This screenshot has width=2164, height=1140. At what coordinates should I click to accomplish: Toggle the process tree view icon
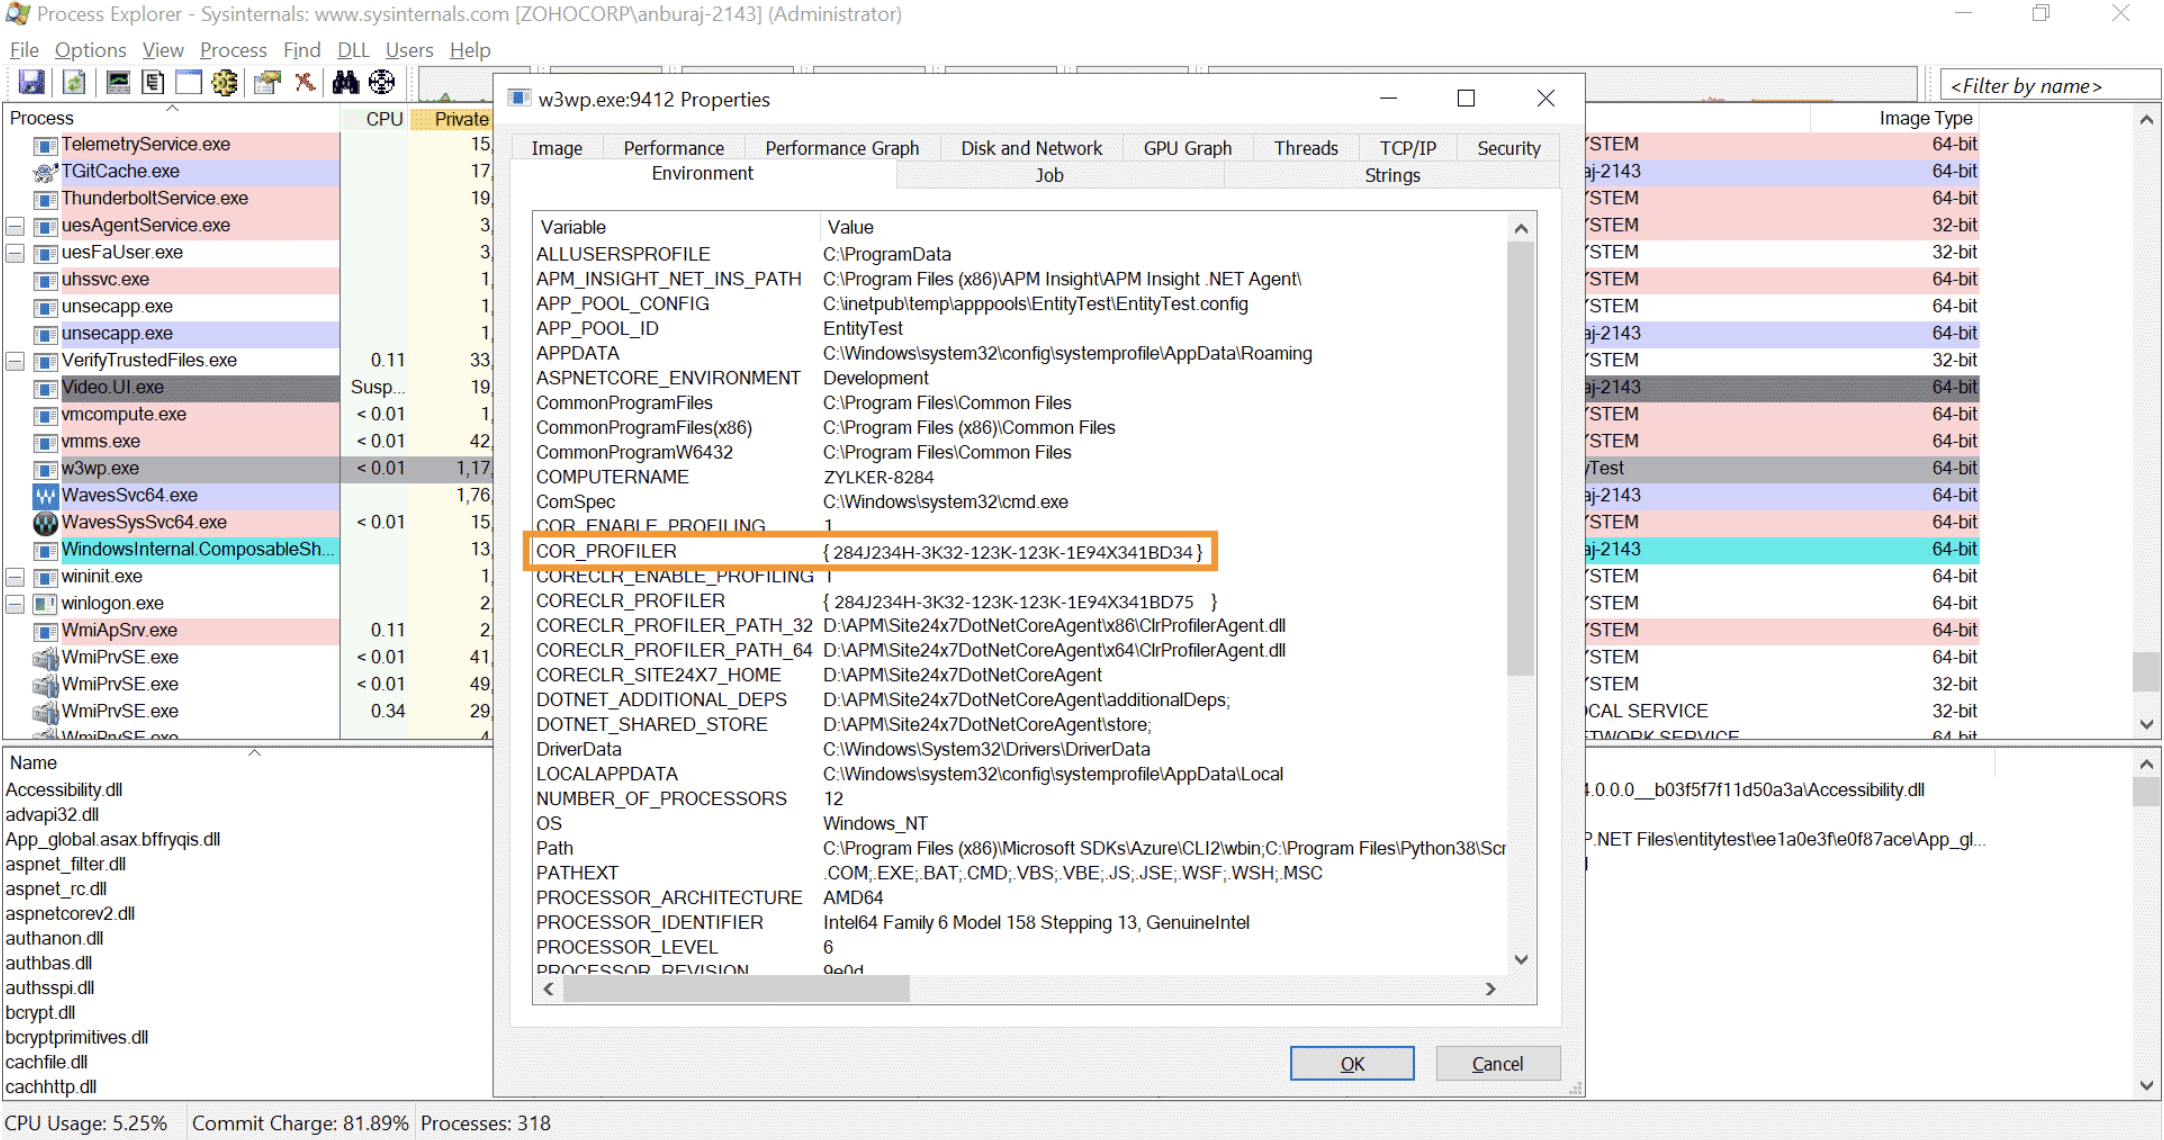153,83
